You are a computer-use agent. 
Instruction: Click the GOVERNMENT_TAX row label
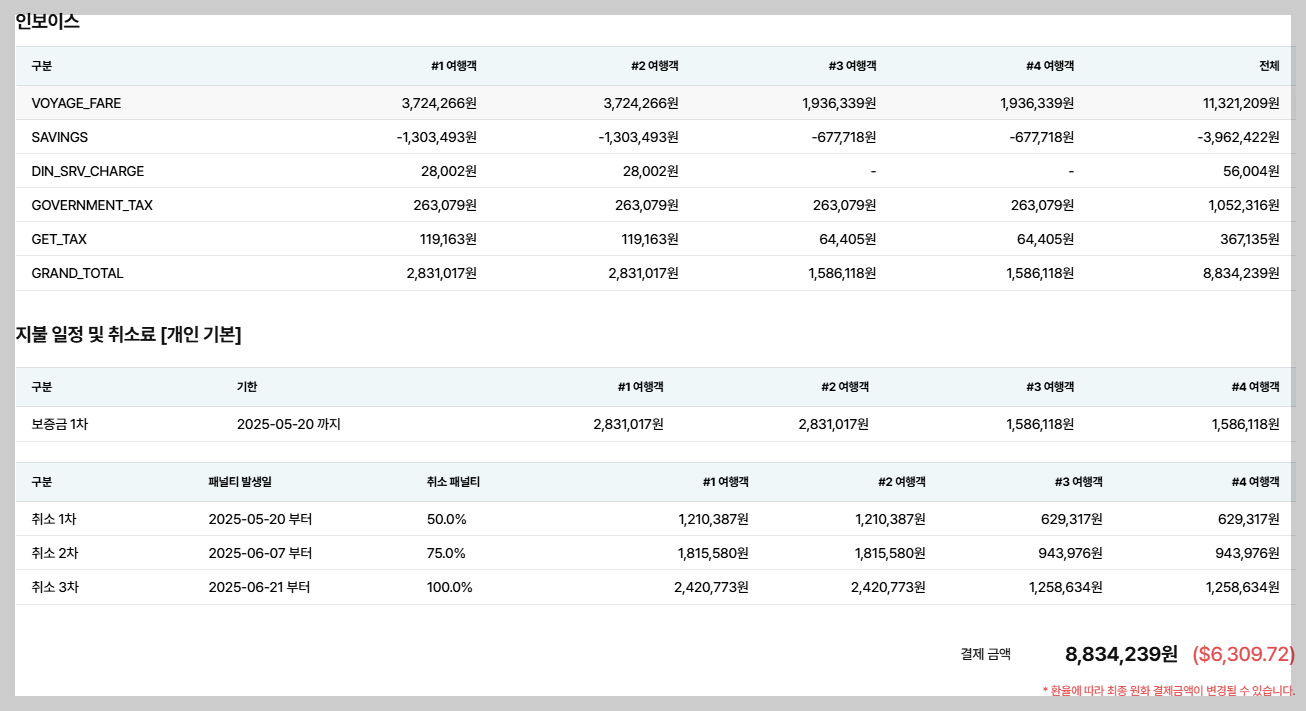click(92, 205)
